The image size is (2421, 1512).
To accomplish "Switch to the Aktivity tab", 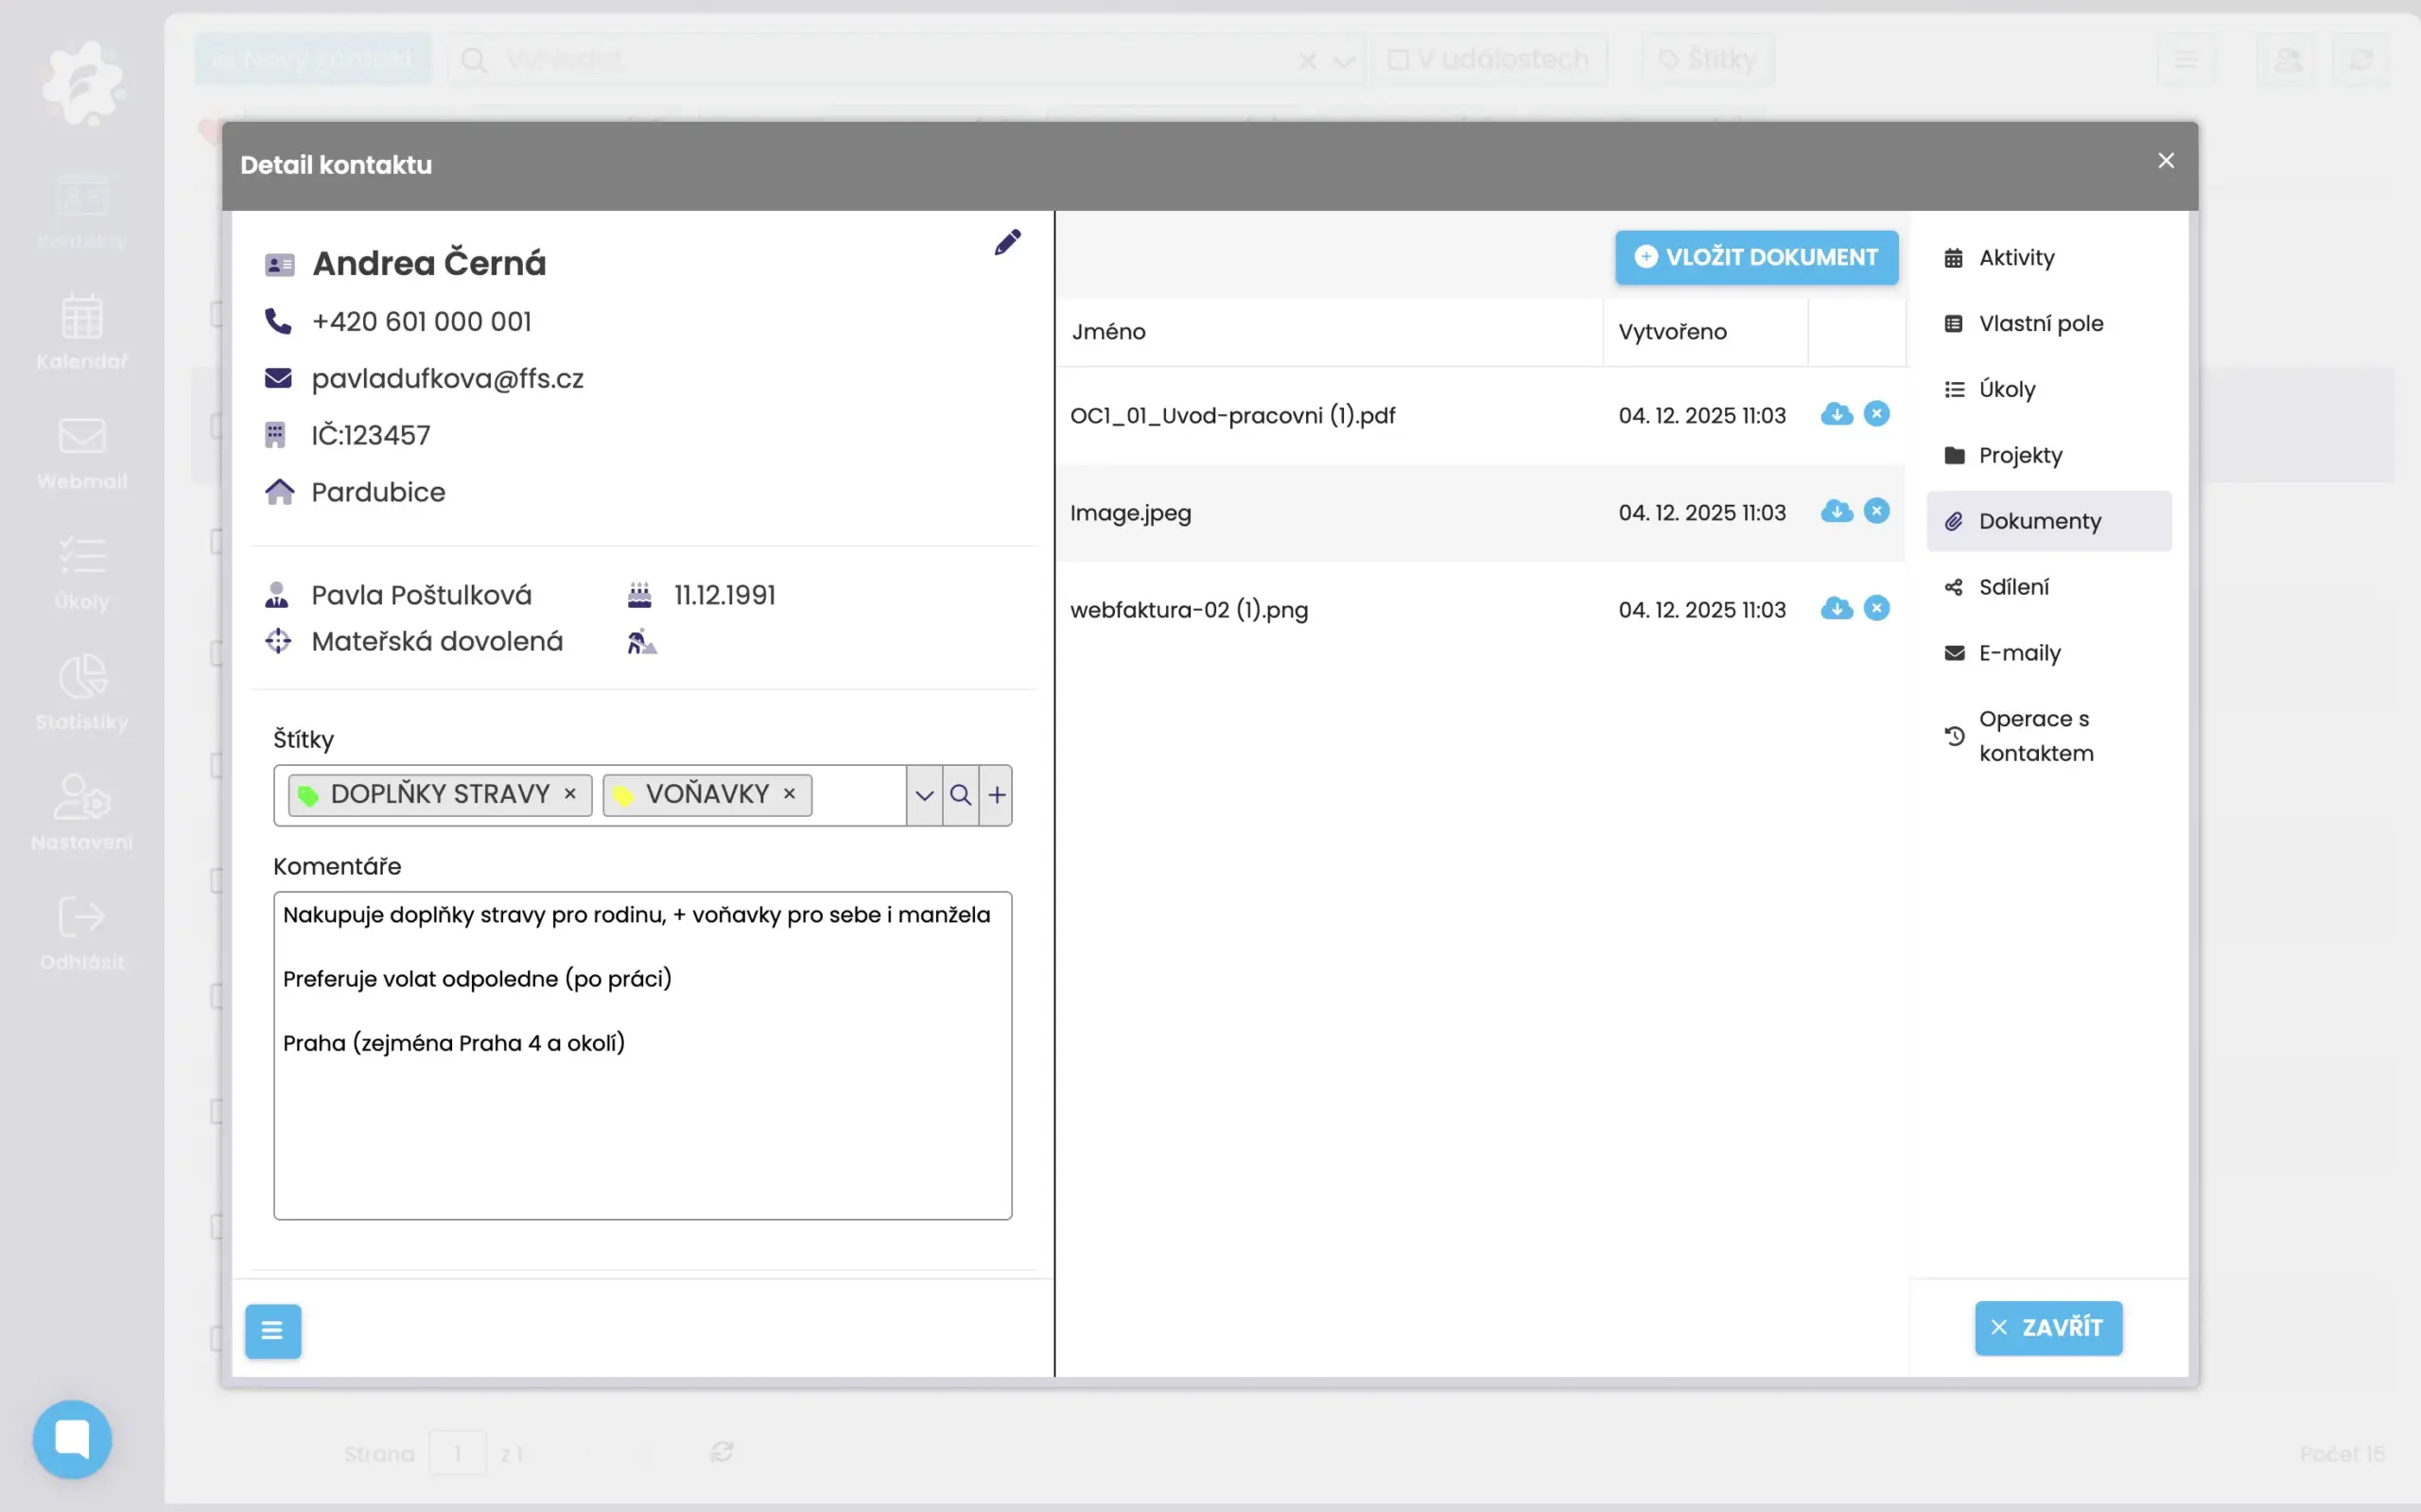I will (x=2016, y=258).
